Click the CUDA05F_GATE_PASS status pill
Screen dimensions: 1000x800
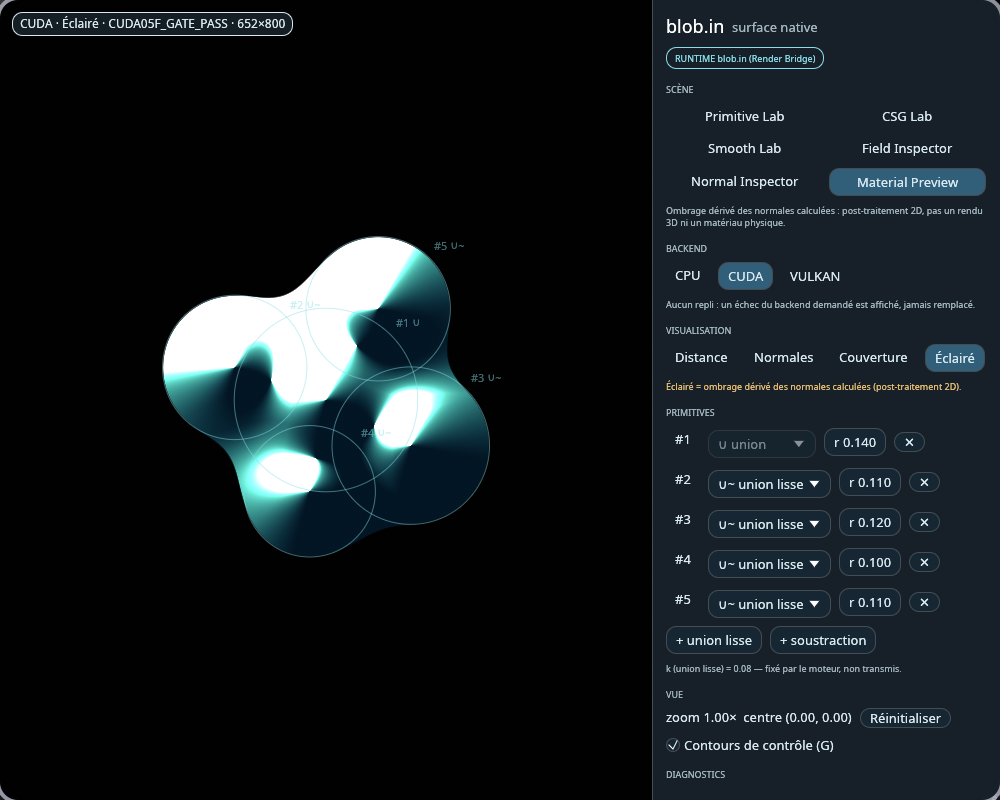click(152, 24)
